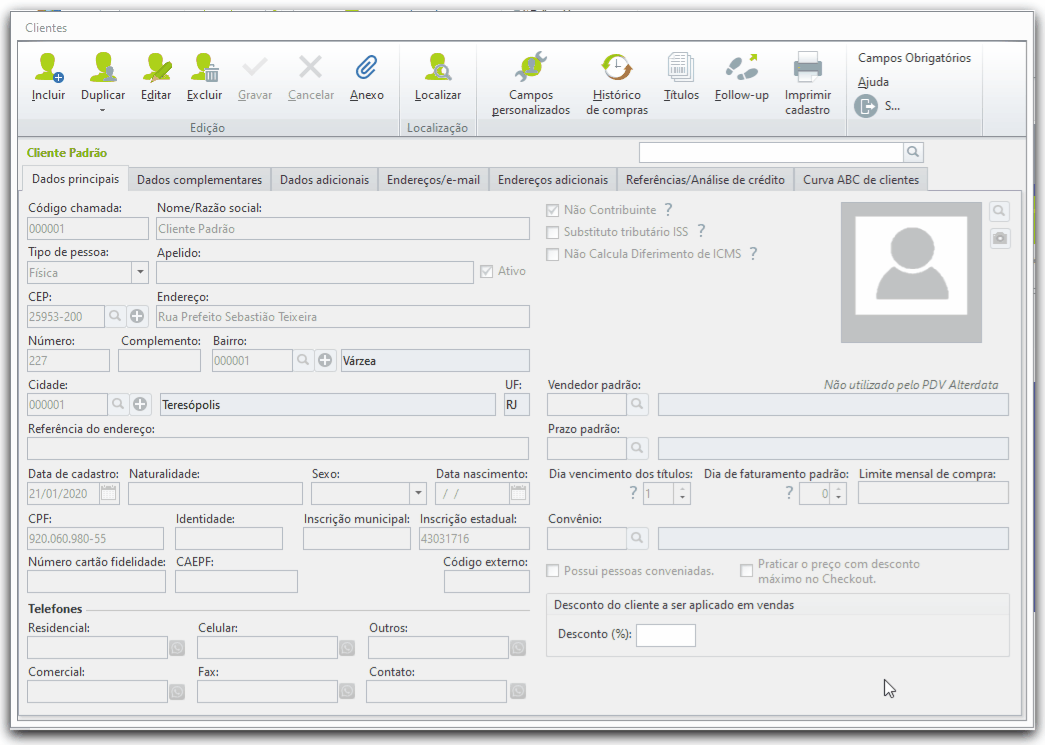
Task: Click the Desconto (%) input field
Action: pos(666,635)
